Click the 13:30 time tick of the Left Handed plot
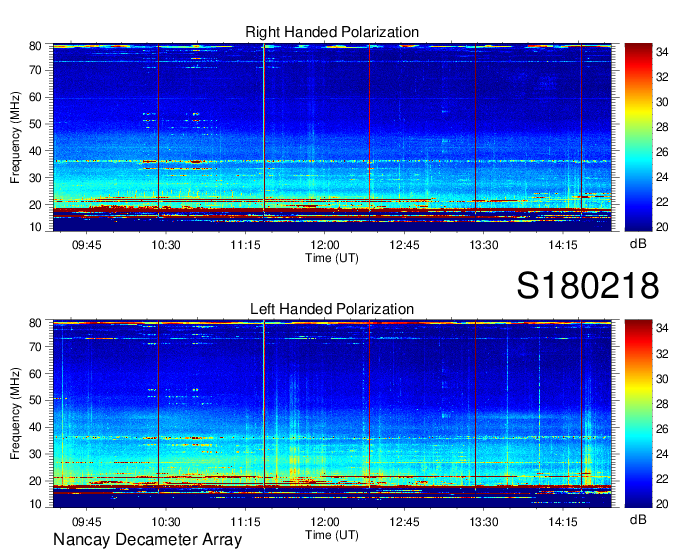 [x=484, y=522]
